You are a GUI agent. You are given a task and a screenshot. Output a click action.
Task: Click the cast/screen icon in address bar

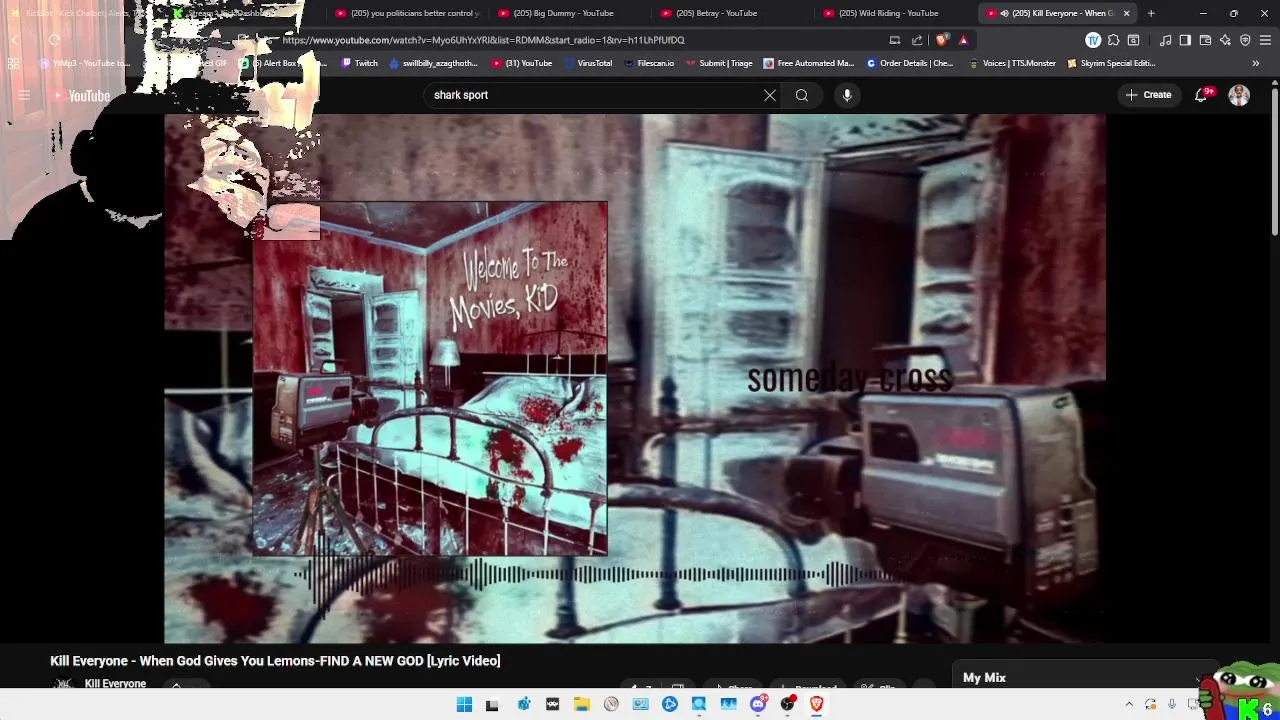[x=894, y=40]
